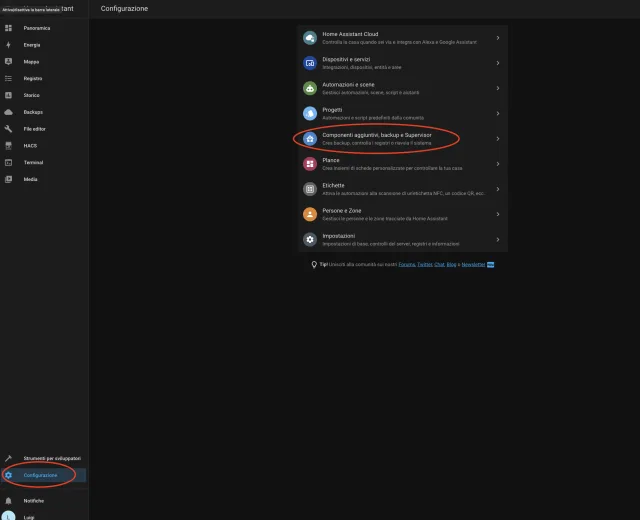640x520 pixels.
Task: Select HACS from the sidebar
Action: [30, 145]
